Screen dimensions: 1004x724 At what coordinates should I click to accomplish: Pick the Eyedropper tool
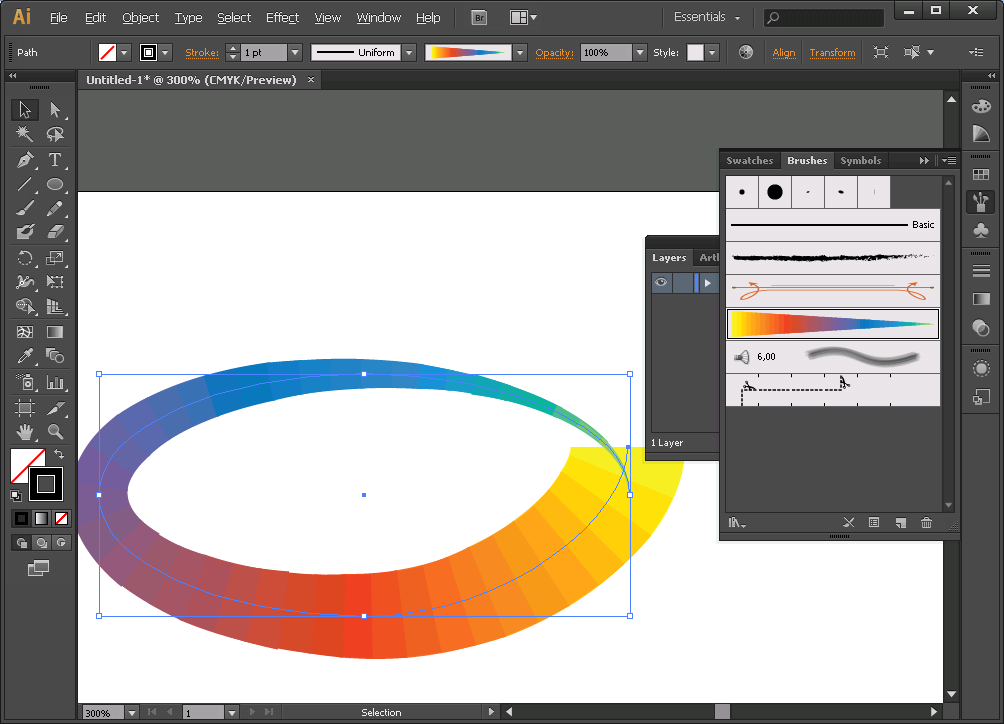coord(24,356)
